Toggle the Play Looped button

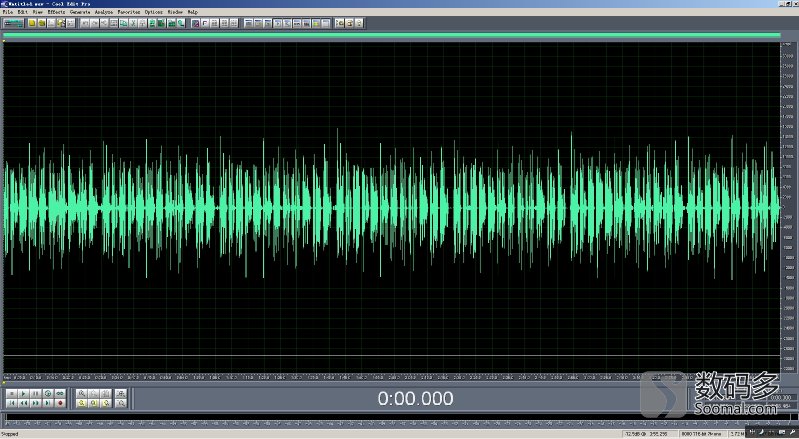[x=59, y=394]
